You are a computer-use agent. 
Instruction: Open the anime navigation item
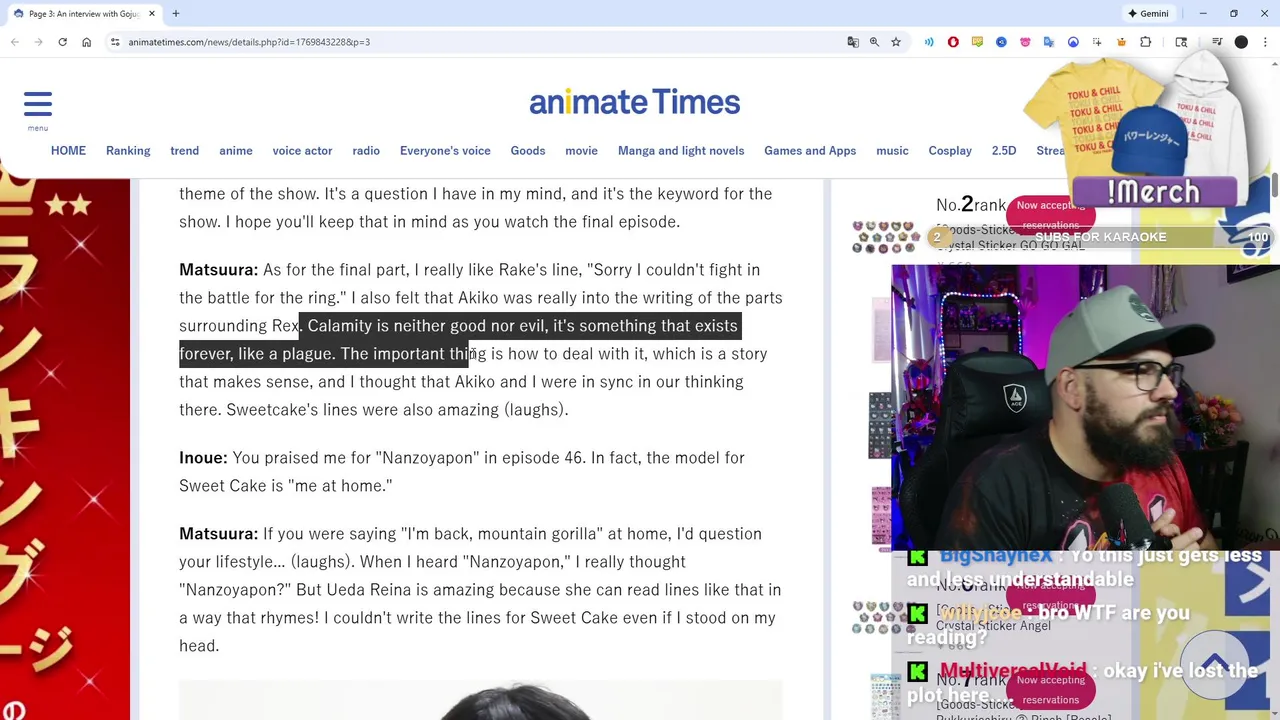pyautogui.click(x=236, y=150)
